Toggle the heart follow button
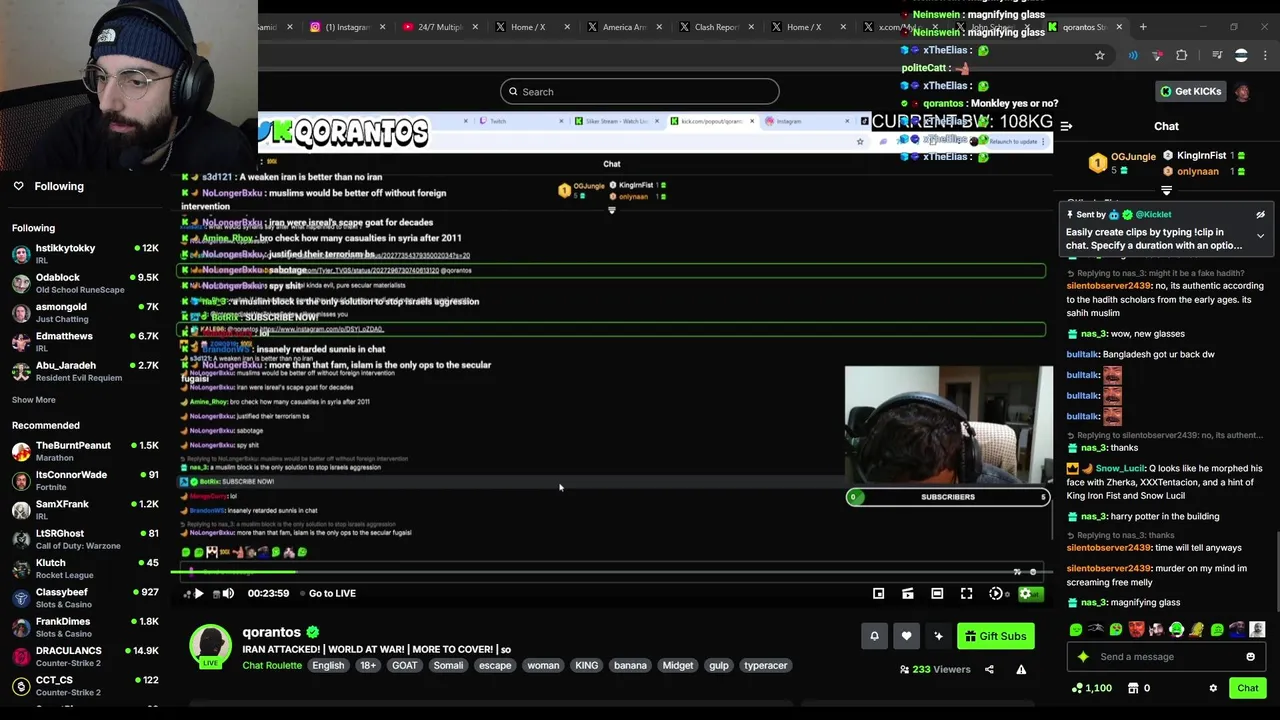The image size is (1280, 720). (906, 636)
